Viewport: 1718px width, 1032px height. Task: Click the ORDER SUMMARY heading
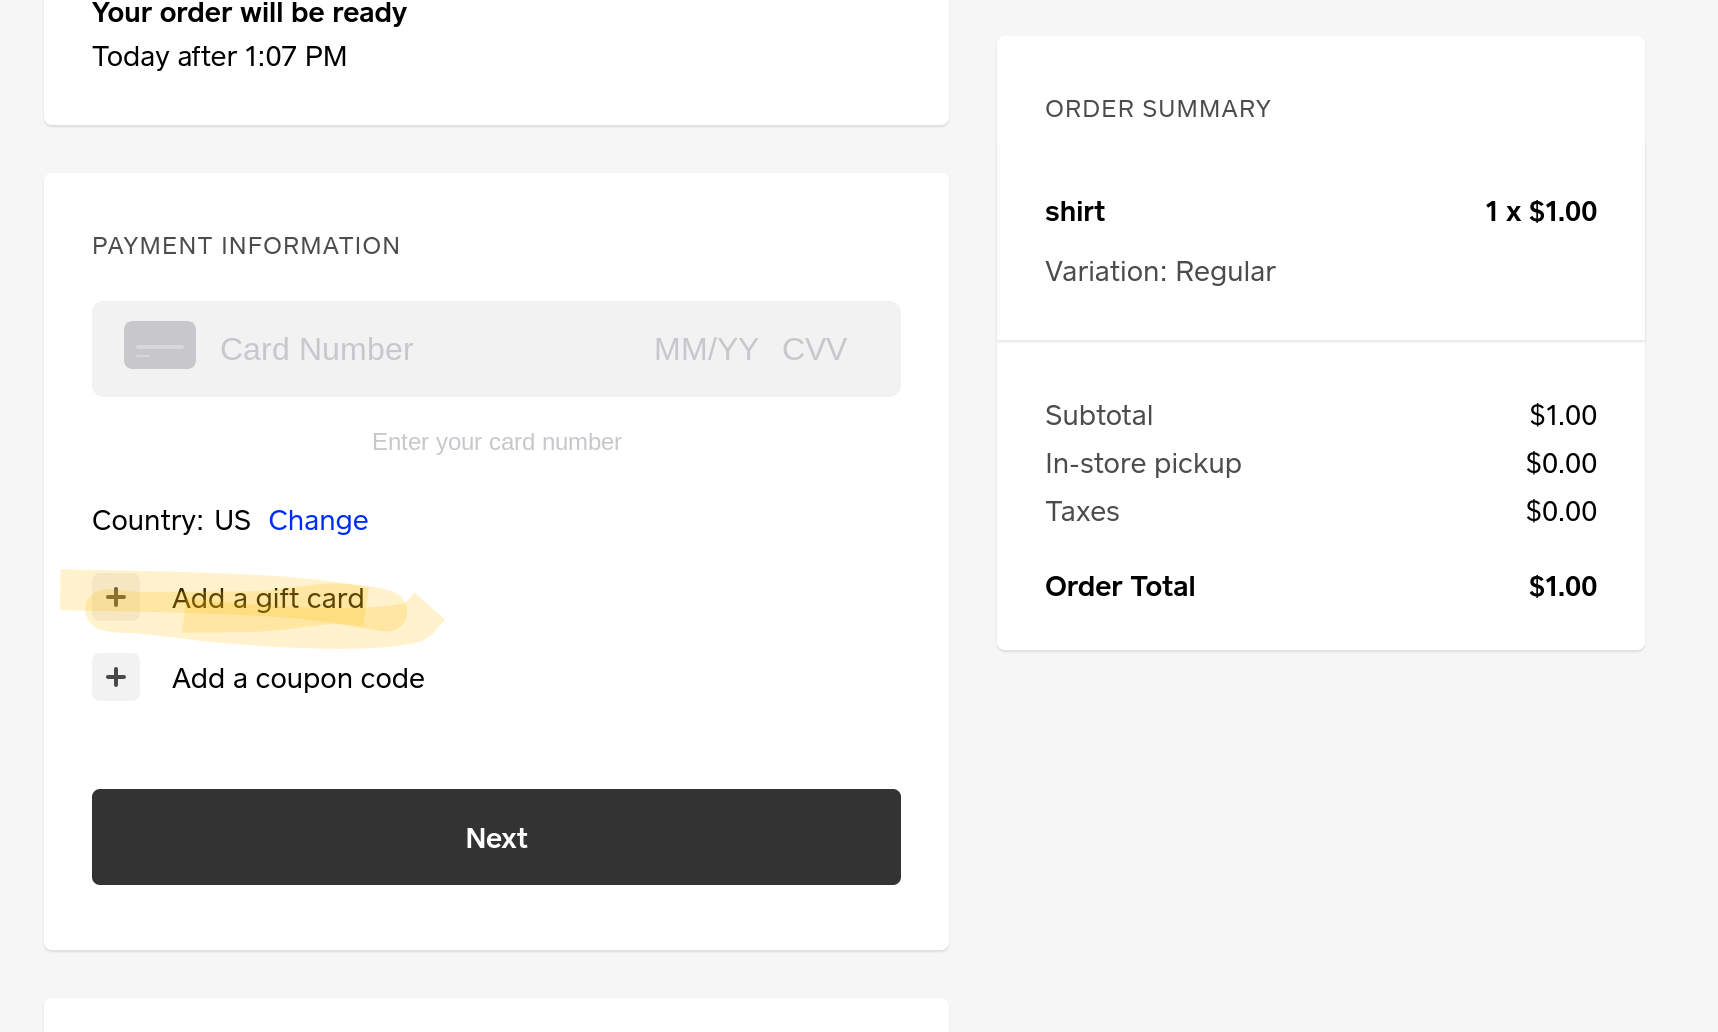click(1158, 109)
